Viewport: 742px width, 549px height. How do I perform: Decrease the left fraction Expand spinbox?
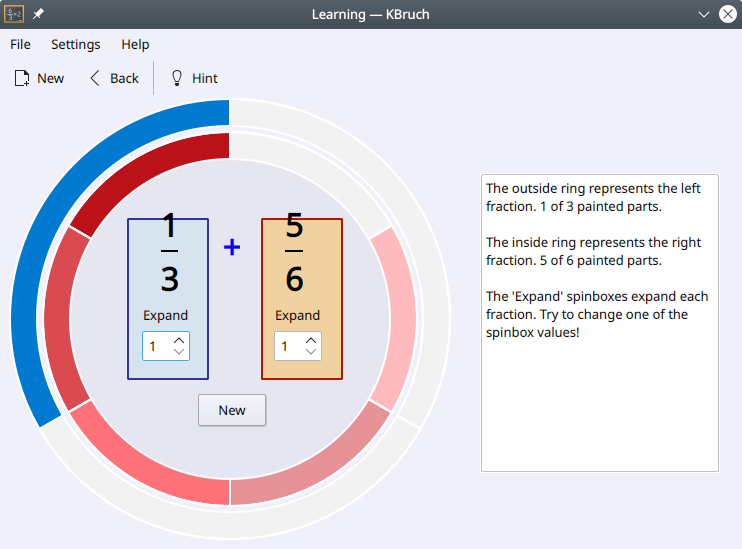pyautogui.click(x=179, y=352)
